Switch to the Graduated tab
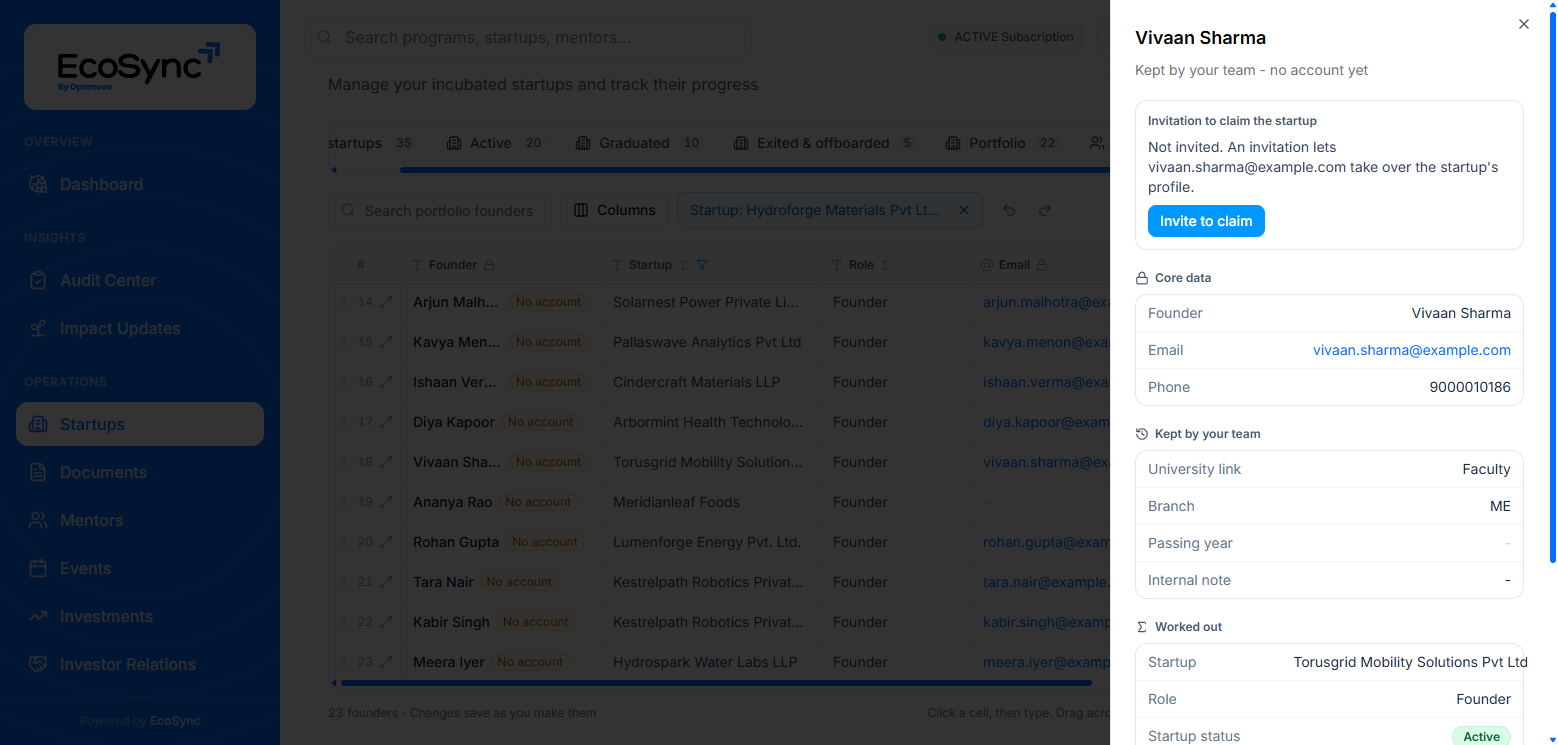 pyautogui.click(x=639, y=143)
